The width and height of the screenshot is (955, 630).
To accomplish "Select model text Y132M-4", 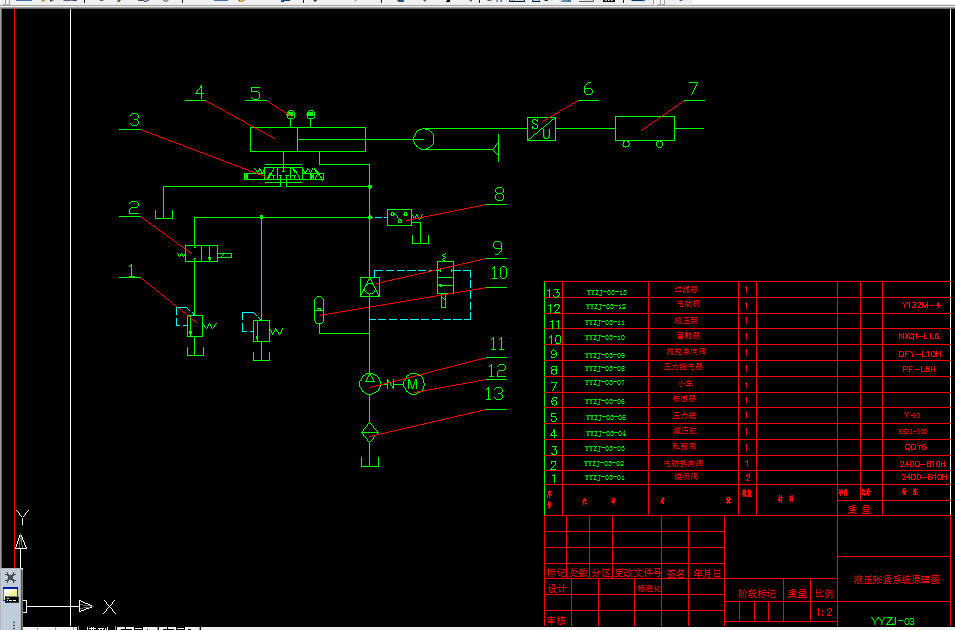I will pos(922,305).
